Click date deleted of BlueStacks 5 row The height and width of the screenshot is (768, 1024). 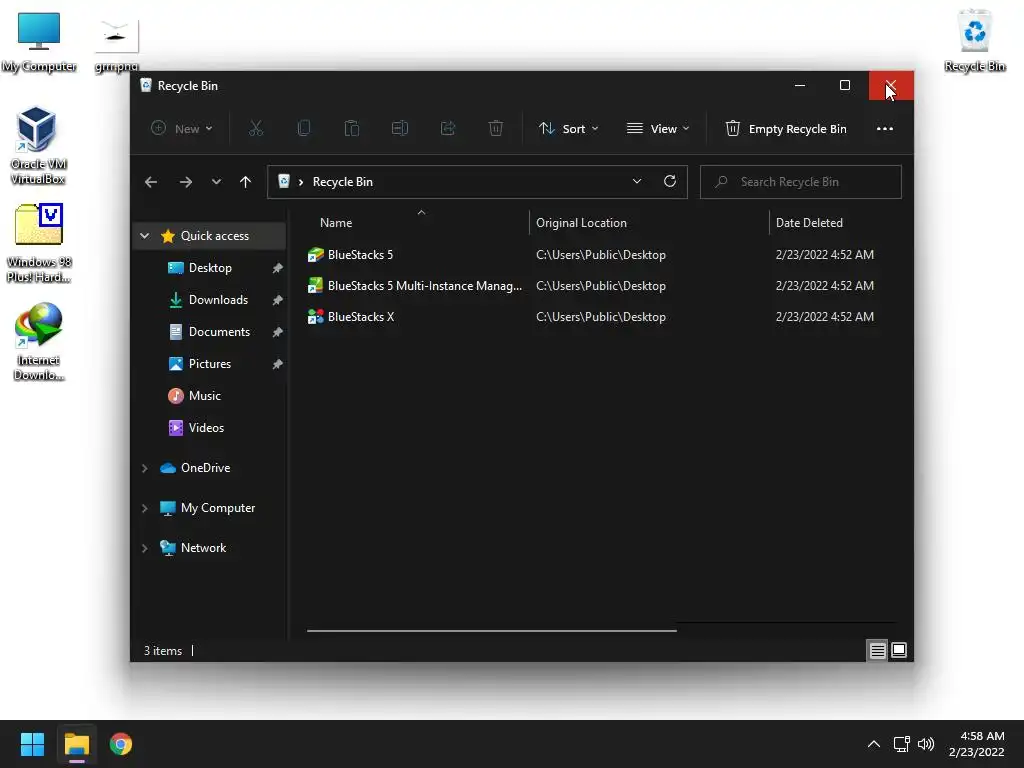click(x=825, y=255)
